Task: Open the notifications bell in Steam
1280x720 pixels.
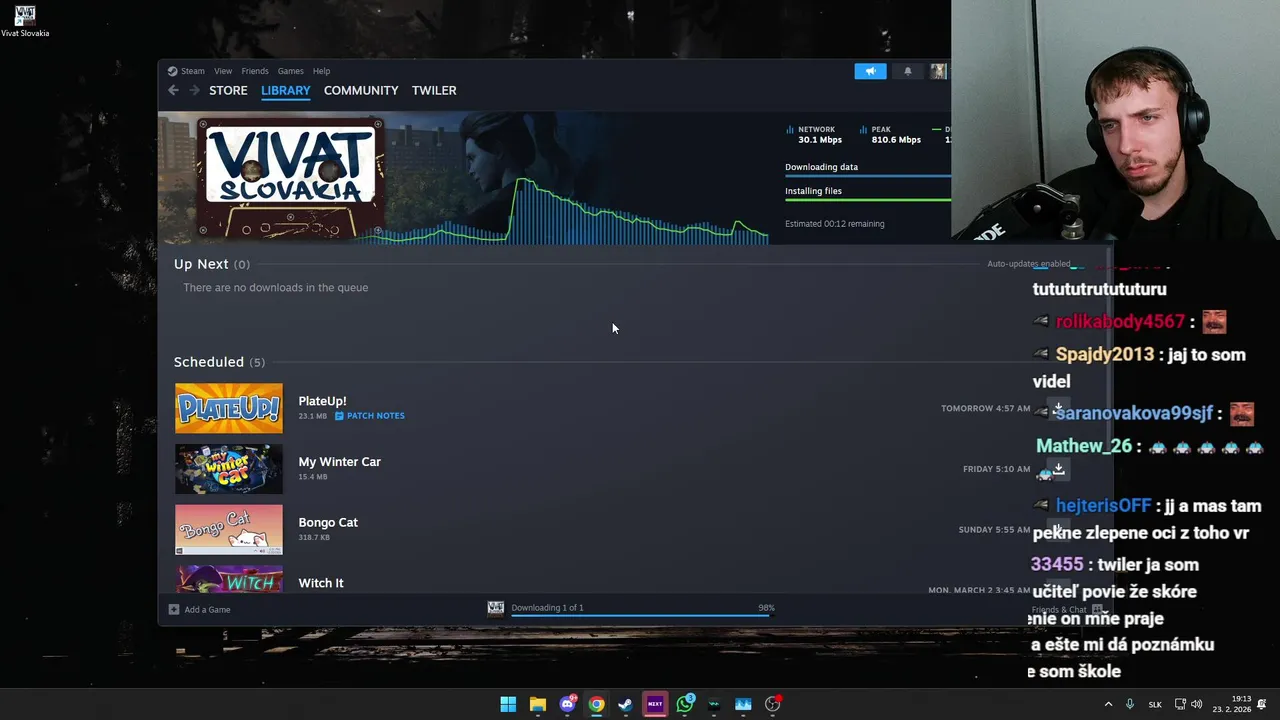Action: pyautogui.click(x=908, y=71)
